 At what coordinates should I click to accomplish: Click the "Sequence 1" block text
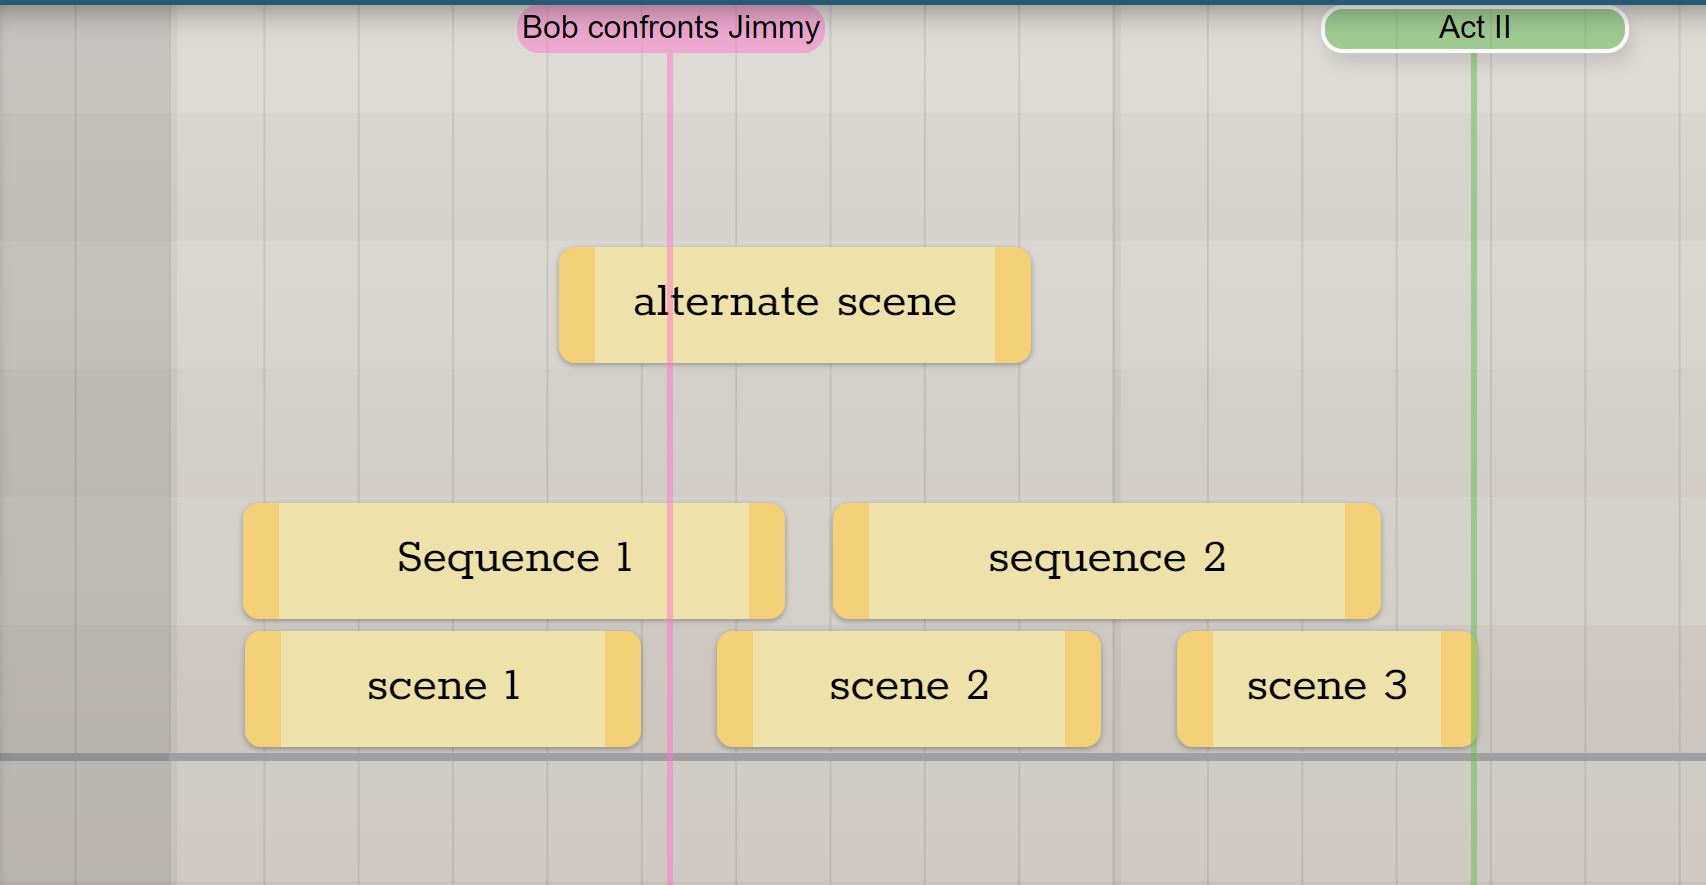coord(514,559)
